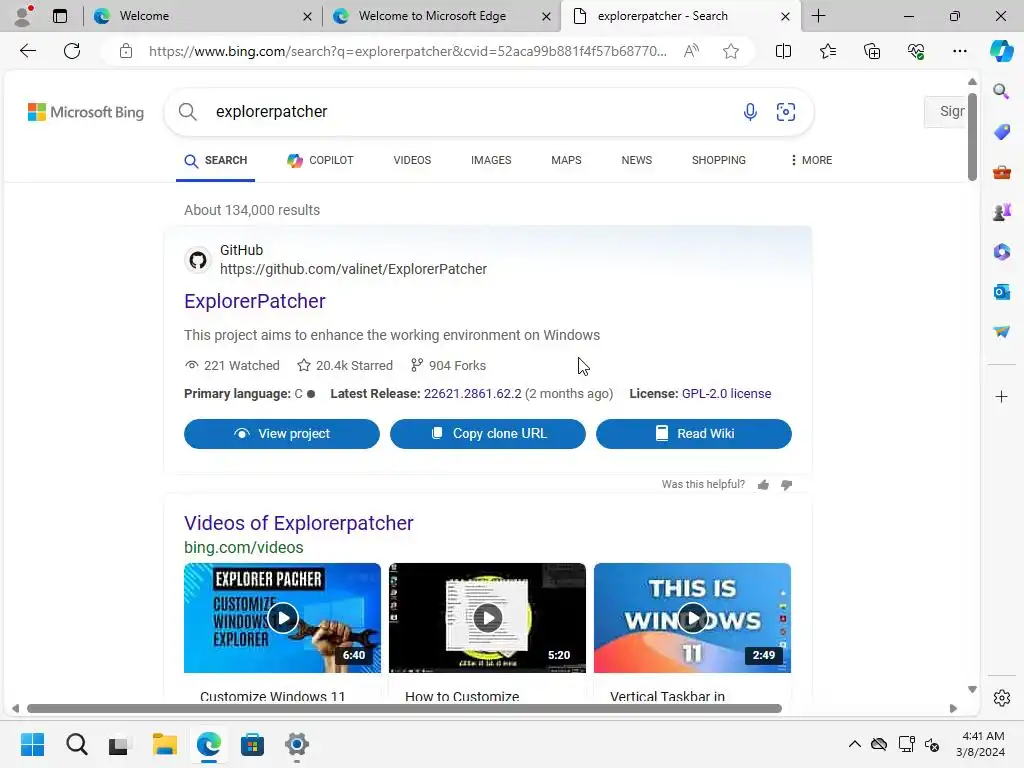Viewport: 1024px width, 768px height.
Task: Close the explorerpatcher Search tab
Action: tap(786, 16)
